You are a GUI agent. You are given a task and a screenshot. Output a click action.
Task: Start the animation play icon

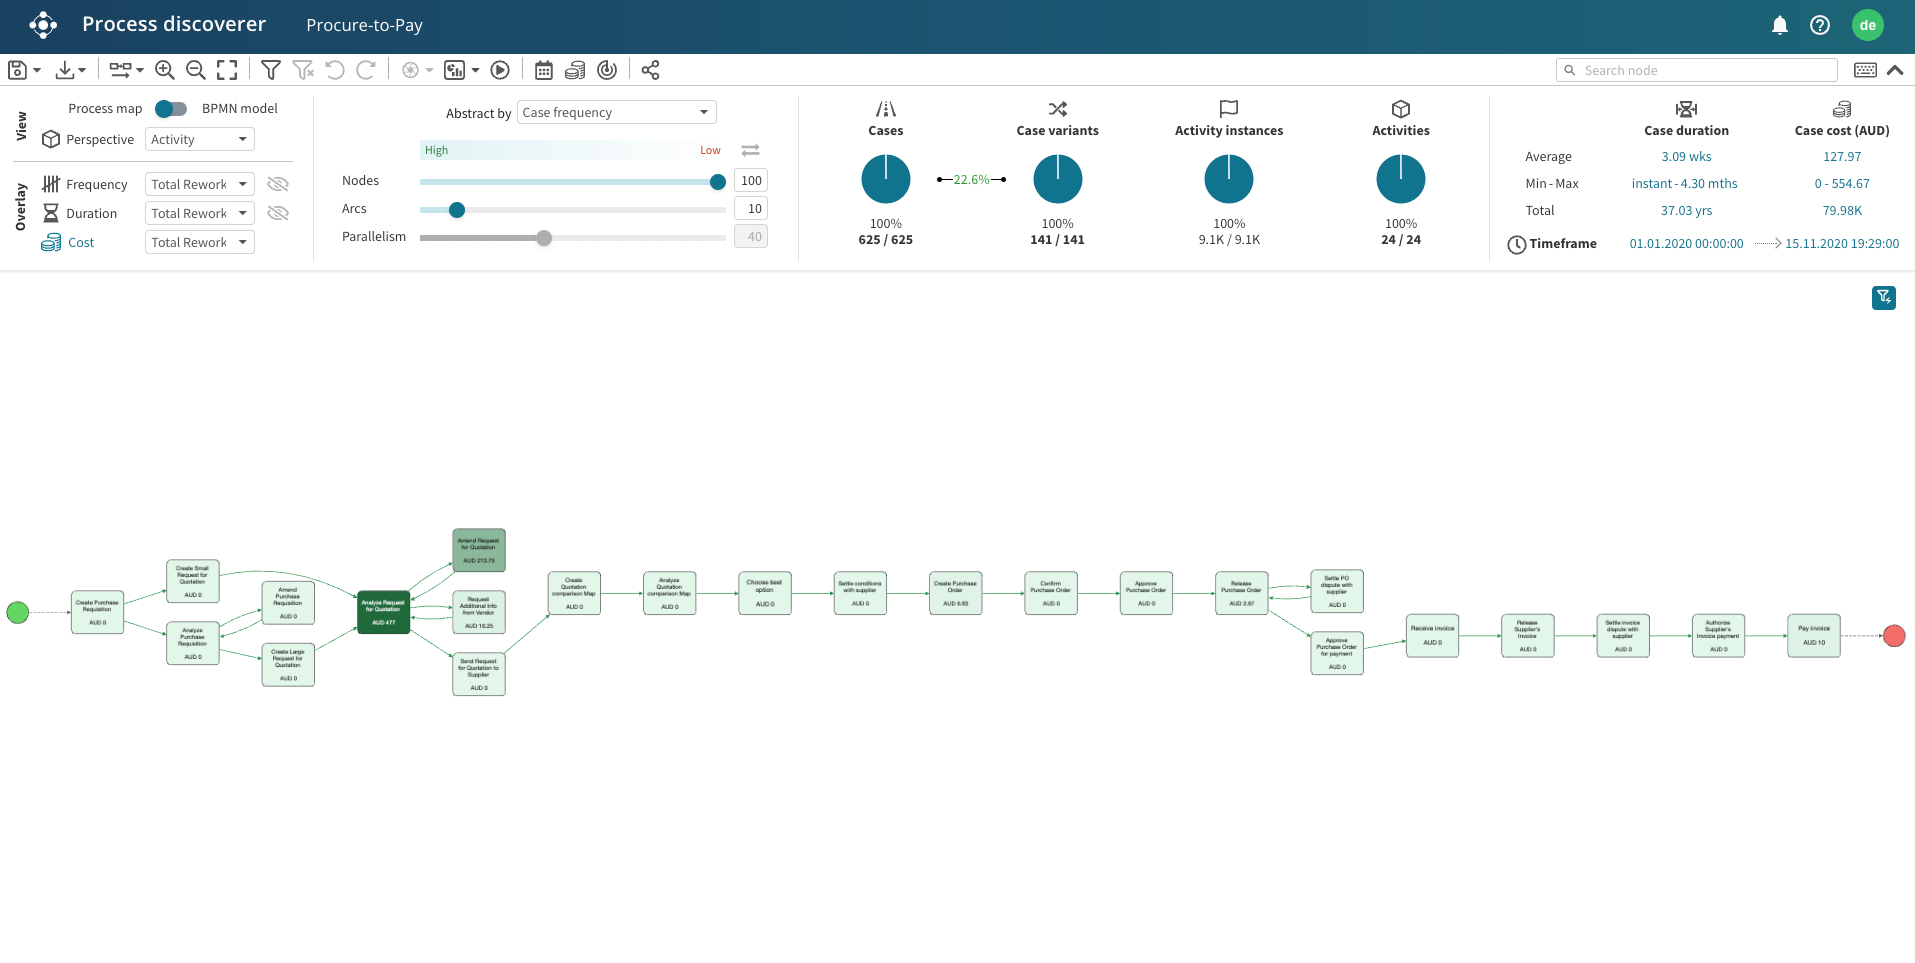[500, 70]
